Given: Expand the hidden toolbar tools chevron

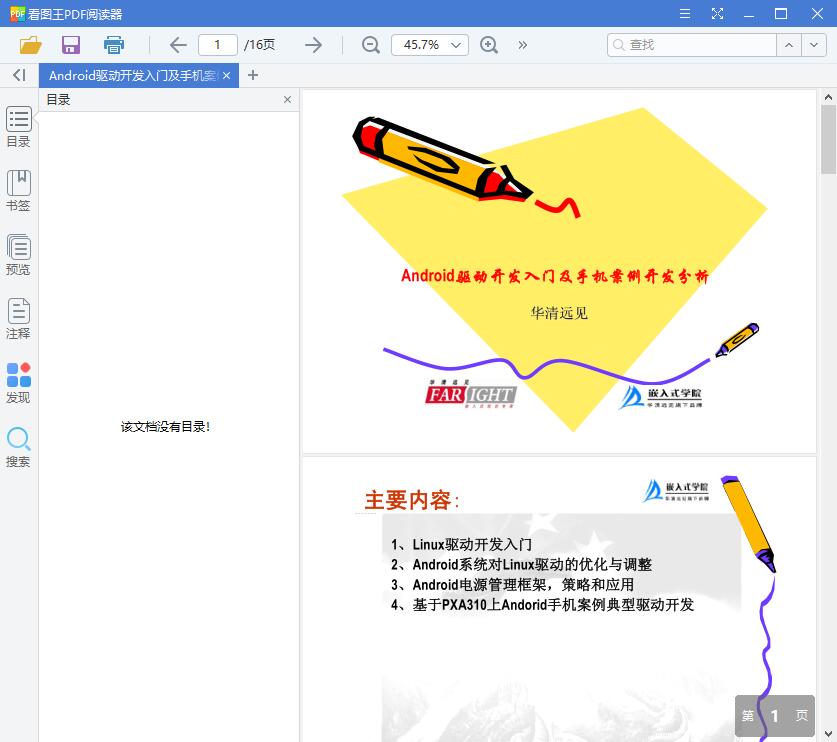Looking at the screenshot, I should [522, 45].
